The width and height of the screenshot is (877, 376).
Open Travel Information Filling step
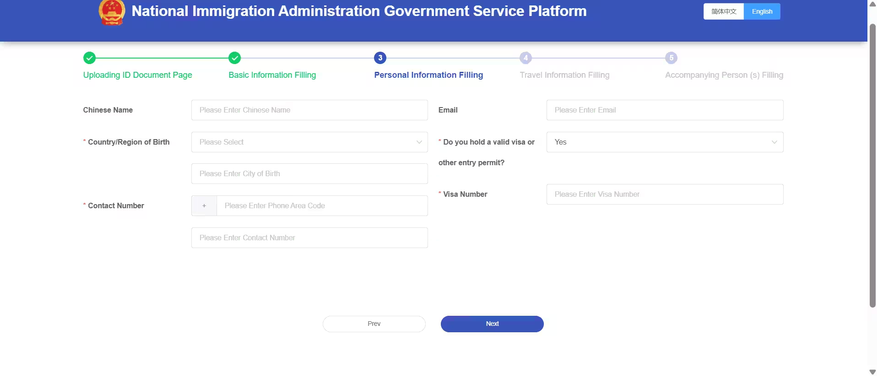[x=564, y=75]
